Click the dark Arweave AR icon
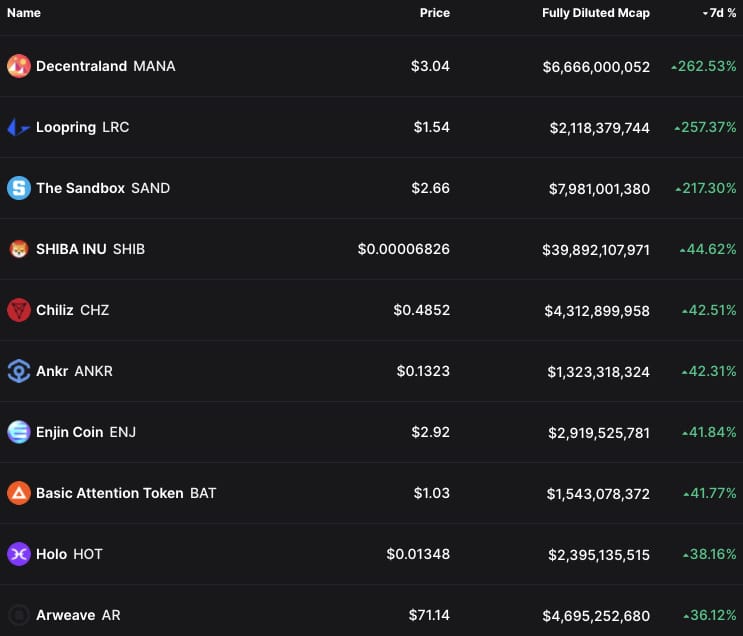This screenshot has height=636, width=743. tap(18, 615)
